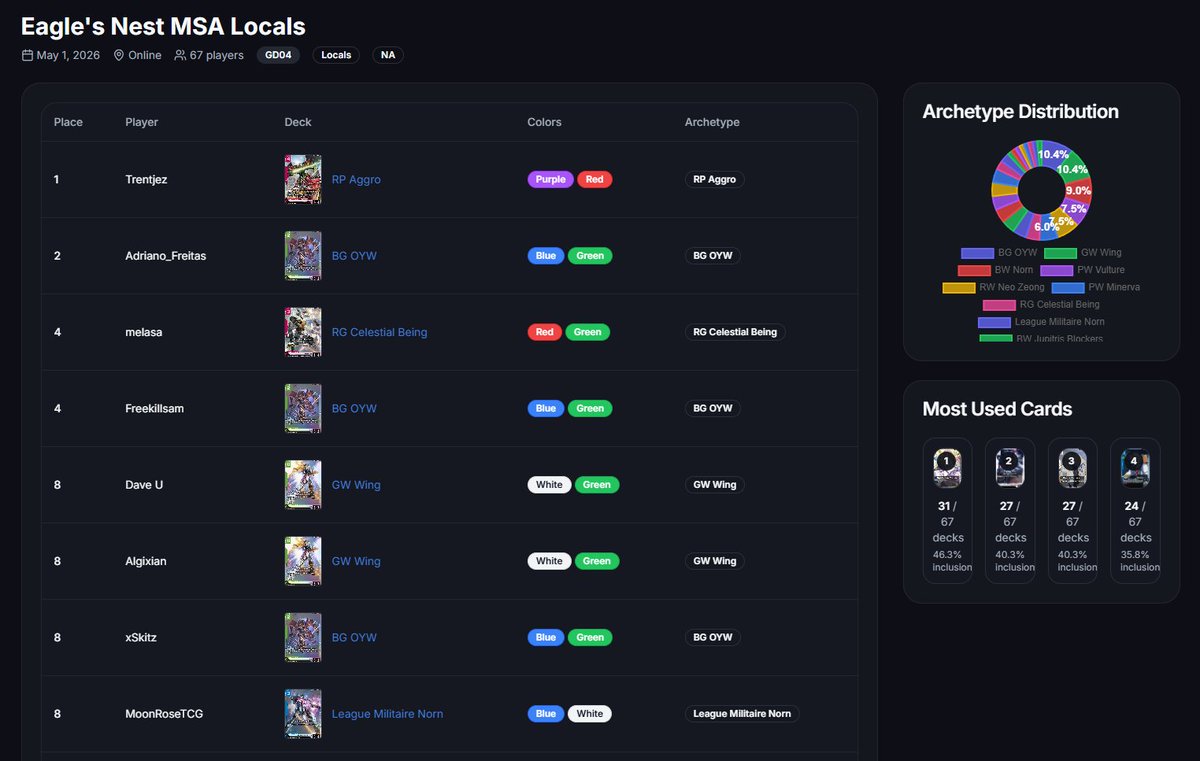Toggle RG Celestial Being legend swatch

pos(999,304)
